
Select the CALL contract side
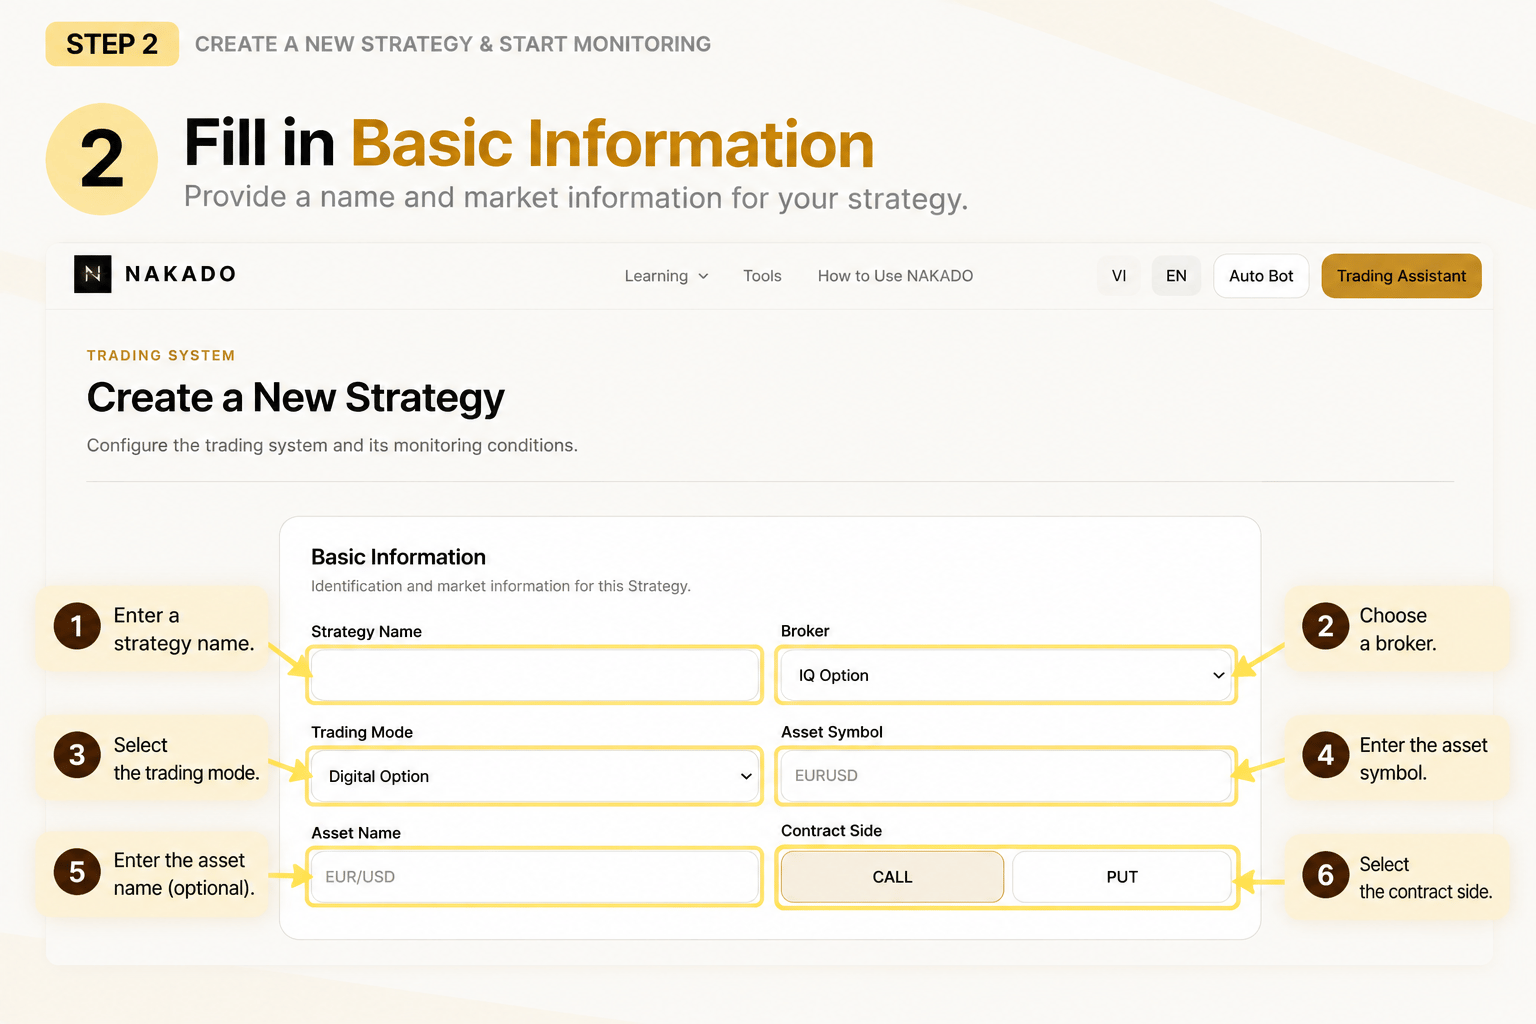[x=892, y=877]
